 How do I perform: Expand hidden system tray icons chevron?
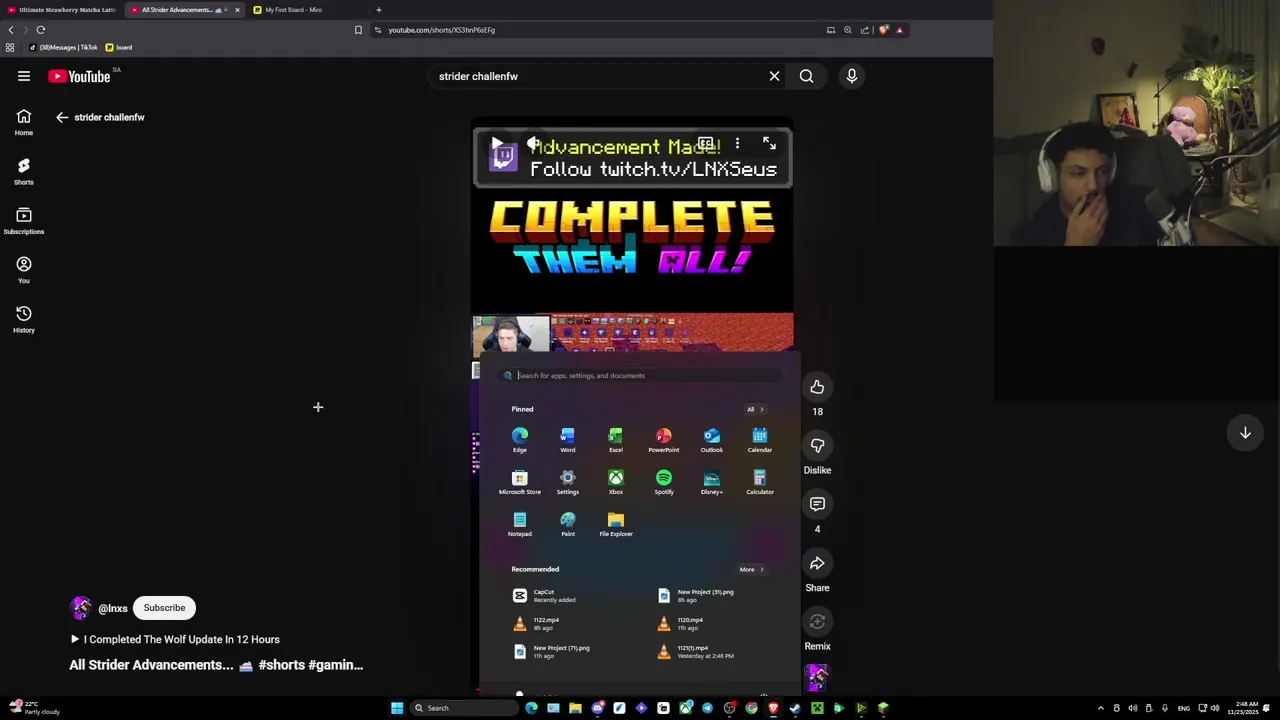tap(1101, 708)
